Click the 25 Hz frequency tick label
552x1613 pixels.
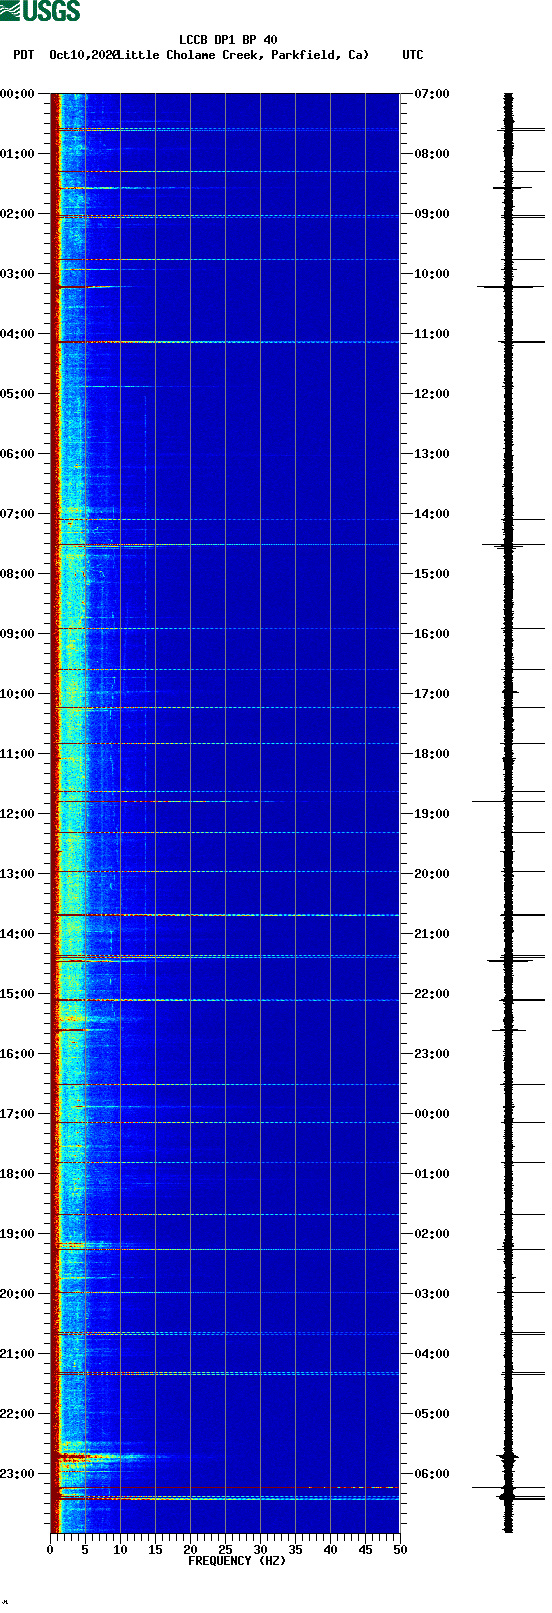(x=225, y=1550)
